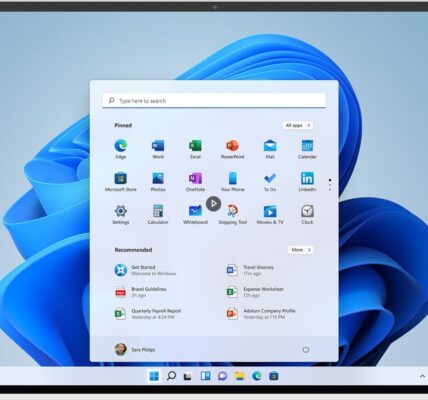Image resolution: width=428 pixels, height=400 pixels.
Task: Start the PowerPoint app
Action: [x=233, y=149]
